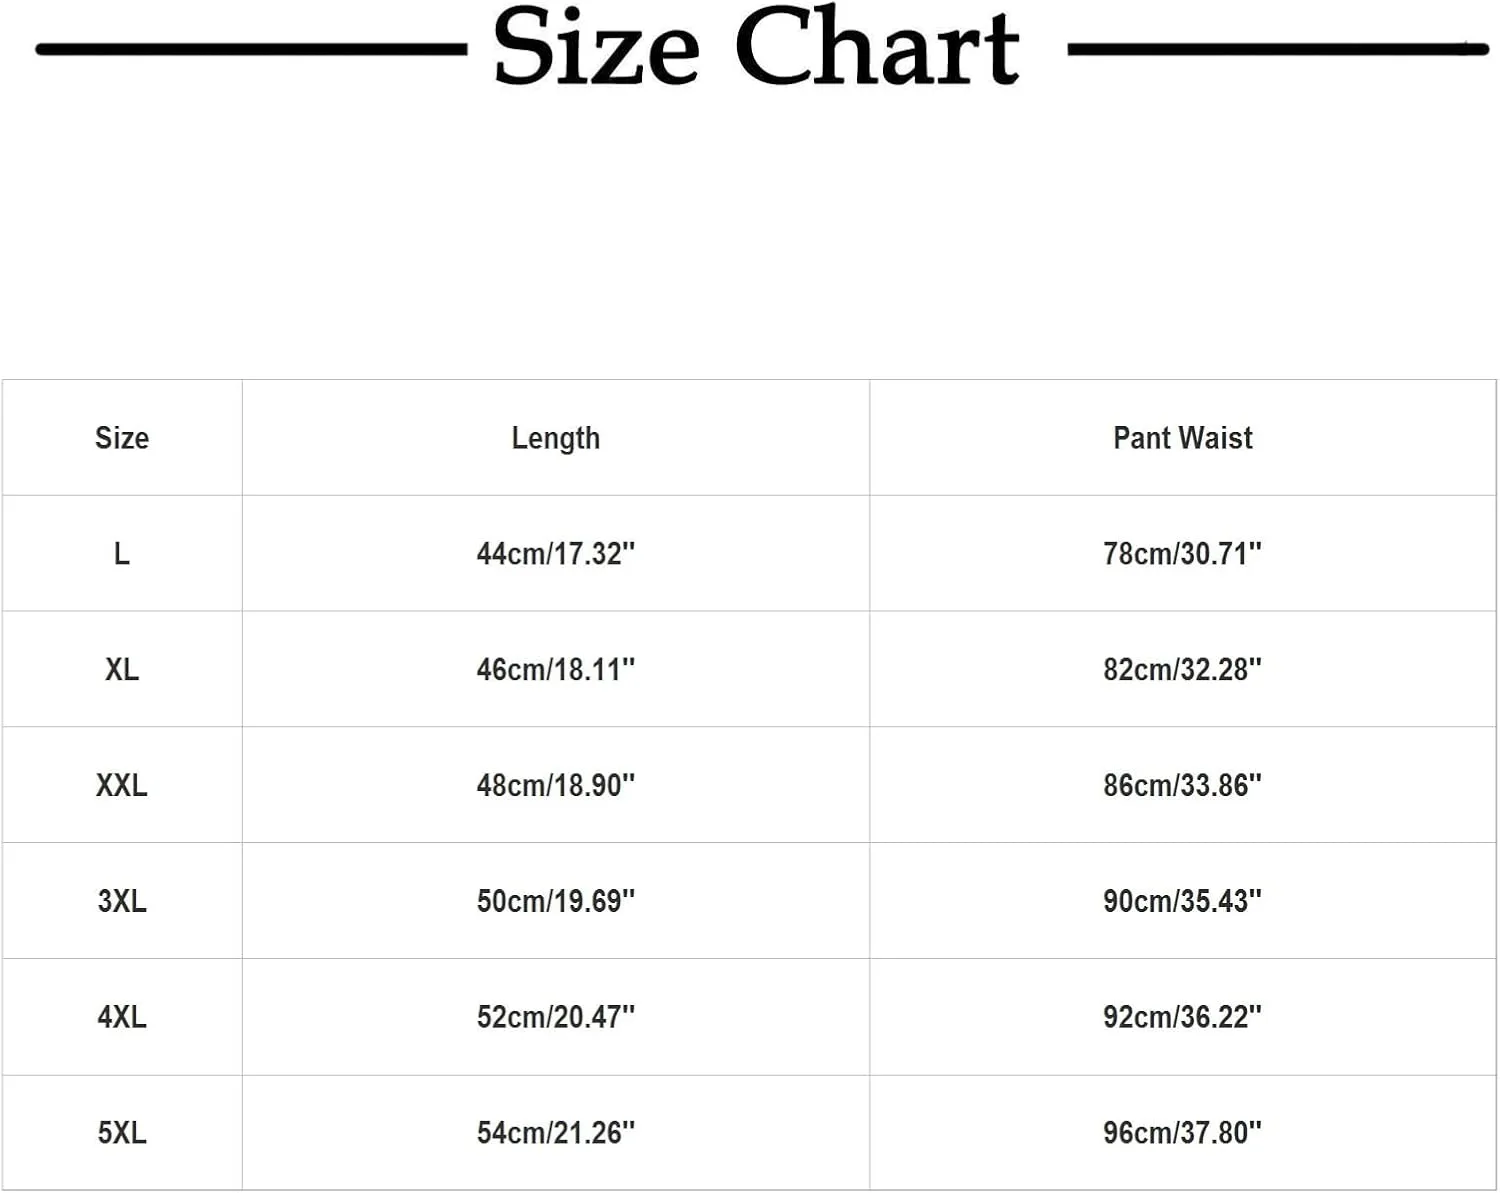Select the 54cm/21.26" length cell
1500x1193 pixels.
(x=556, y=1133)
